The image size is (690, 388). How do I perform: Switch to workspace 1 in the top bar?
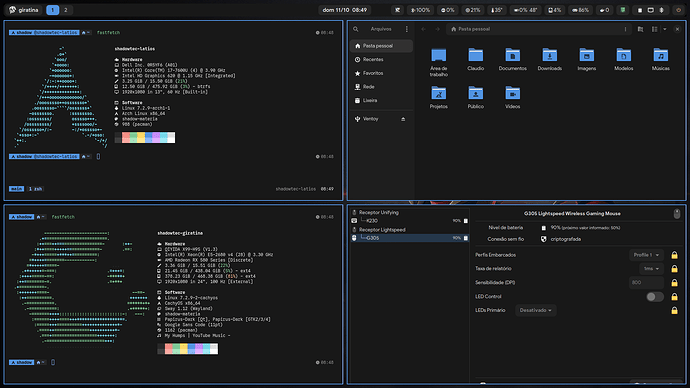[x=52, y=10]
